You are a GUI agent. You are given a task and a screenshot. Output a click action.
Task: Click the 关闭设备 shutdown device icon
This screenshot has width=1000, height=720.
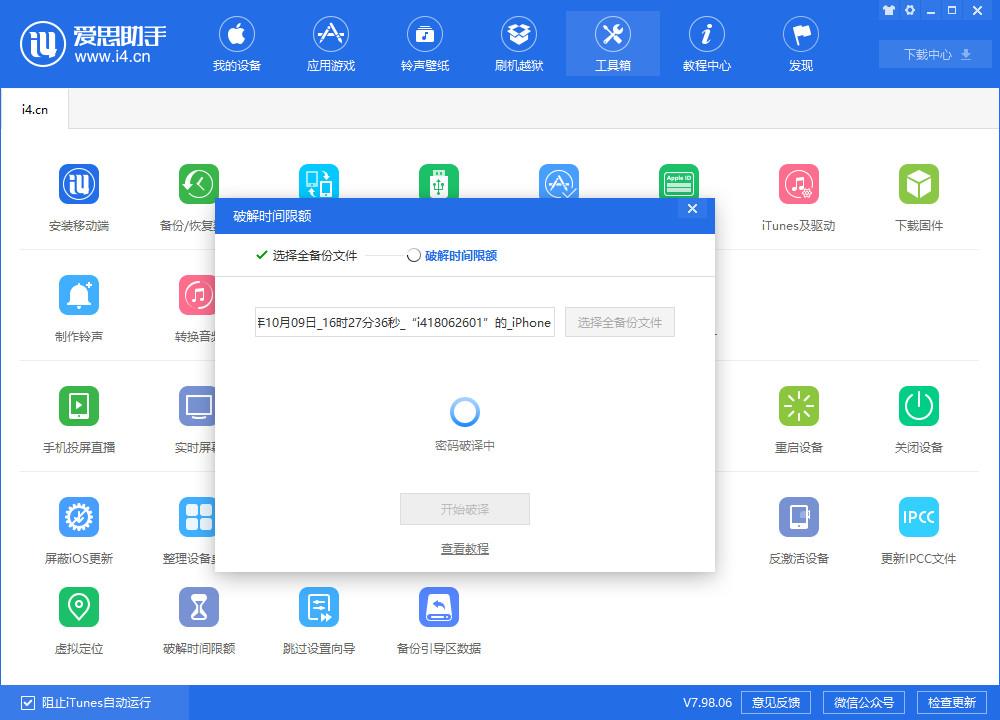pos(917,417)
